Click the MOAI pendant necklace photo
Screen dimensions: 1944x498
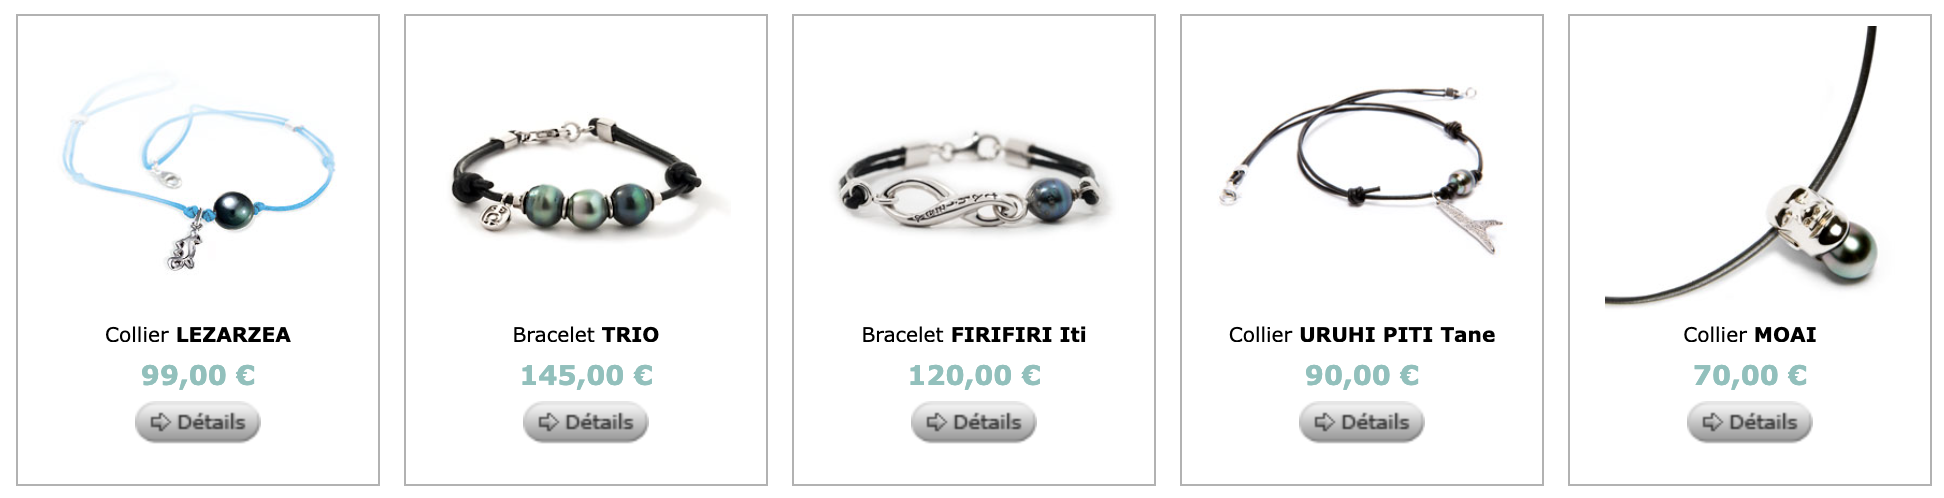point(1750,166)
